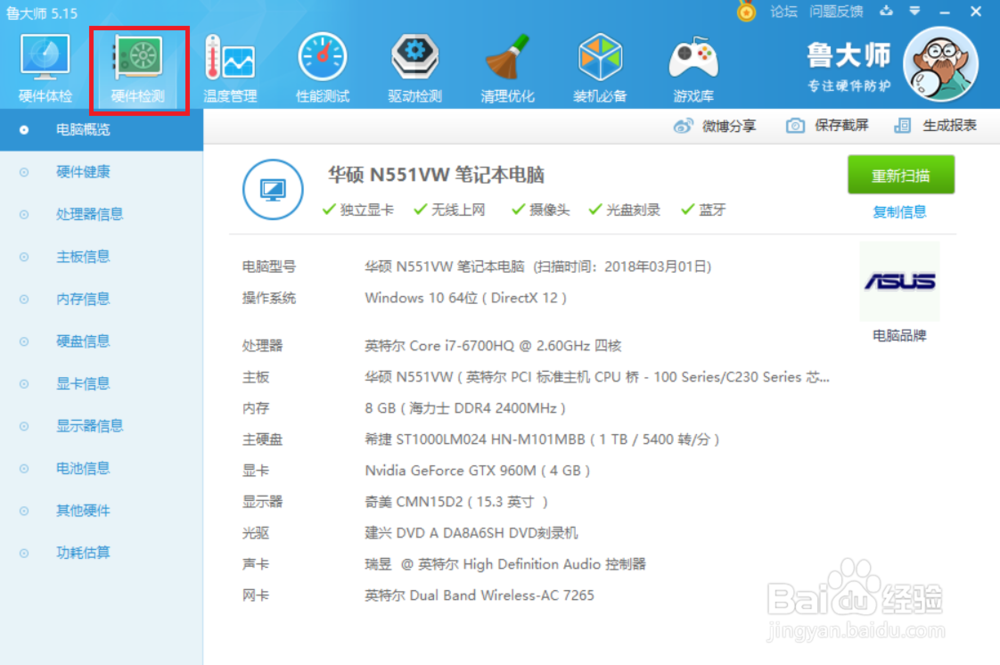Click the 光盘刻录 checkmark feature

pos(624,210)
